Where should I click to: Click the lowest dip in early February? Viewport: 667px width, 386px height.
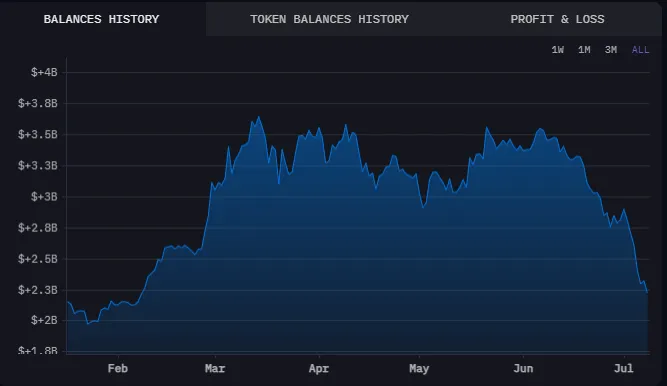88,324
